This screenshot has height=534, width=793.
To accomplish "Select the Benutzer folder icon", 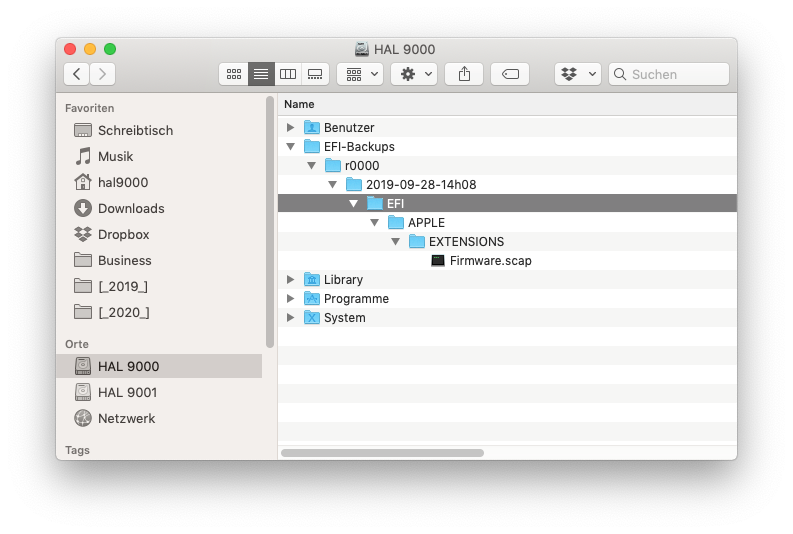I will (x=312, y=127).
